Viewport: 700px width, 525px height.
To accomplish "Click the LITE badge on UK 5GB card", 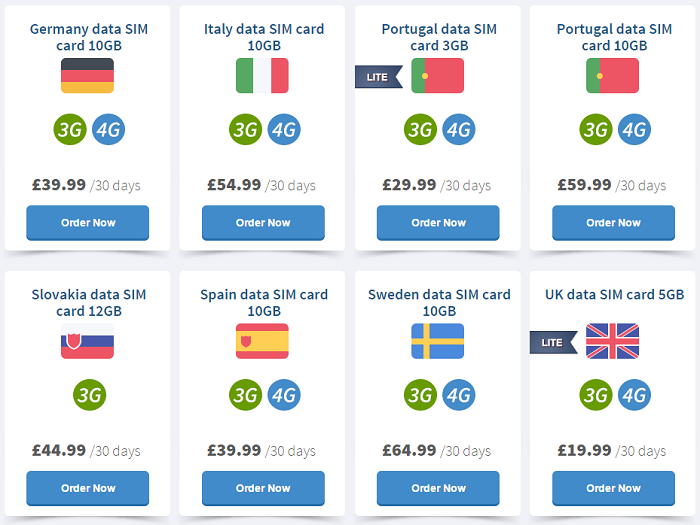I will click(554, 342).
